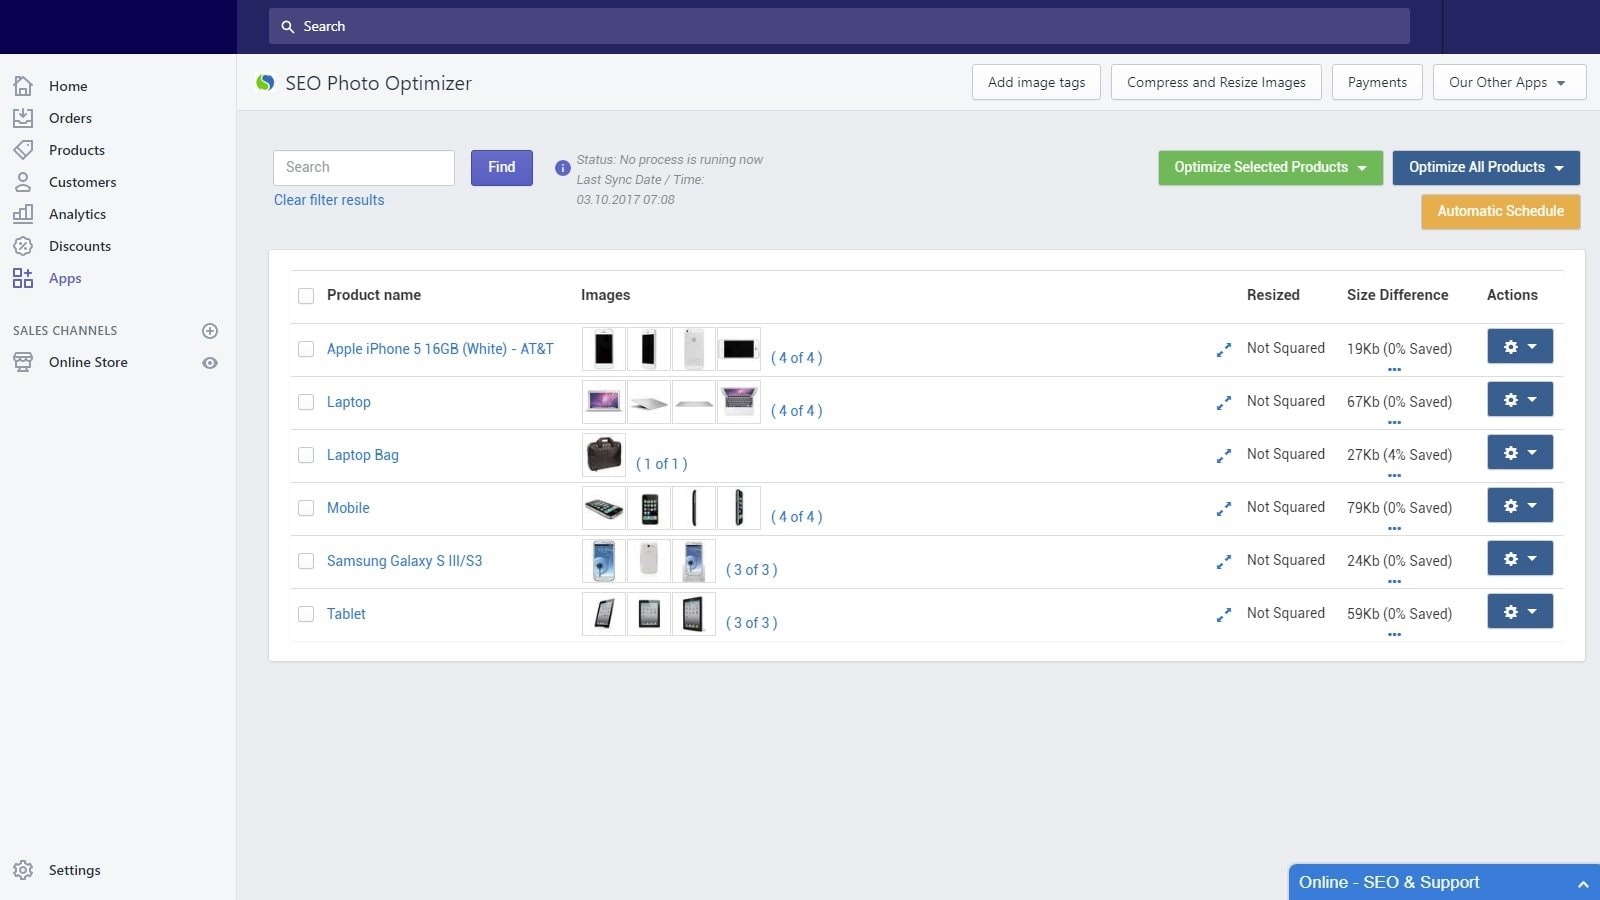The image size is (1600, 900).
Task: Click the SEO Photo Optimizer logo
Action: pyautogui.click(x=265, y=83)
